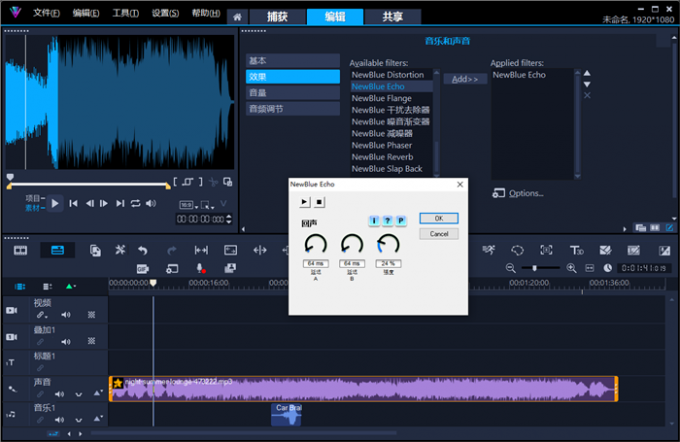Toggle repeat playback in preview controls

click(x=135, y=203)
